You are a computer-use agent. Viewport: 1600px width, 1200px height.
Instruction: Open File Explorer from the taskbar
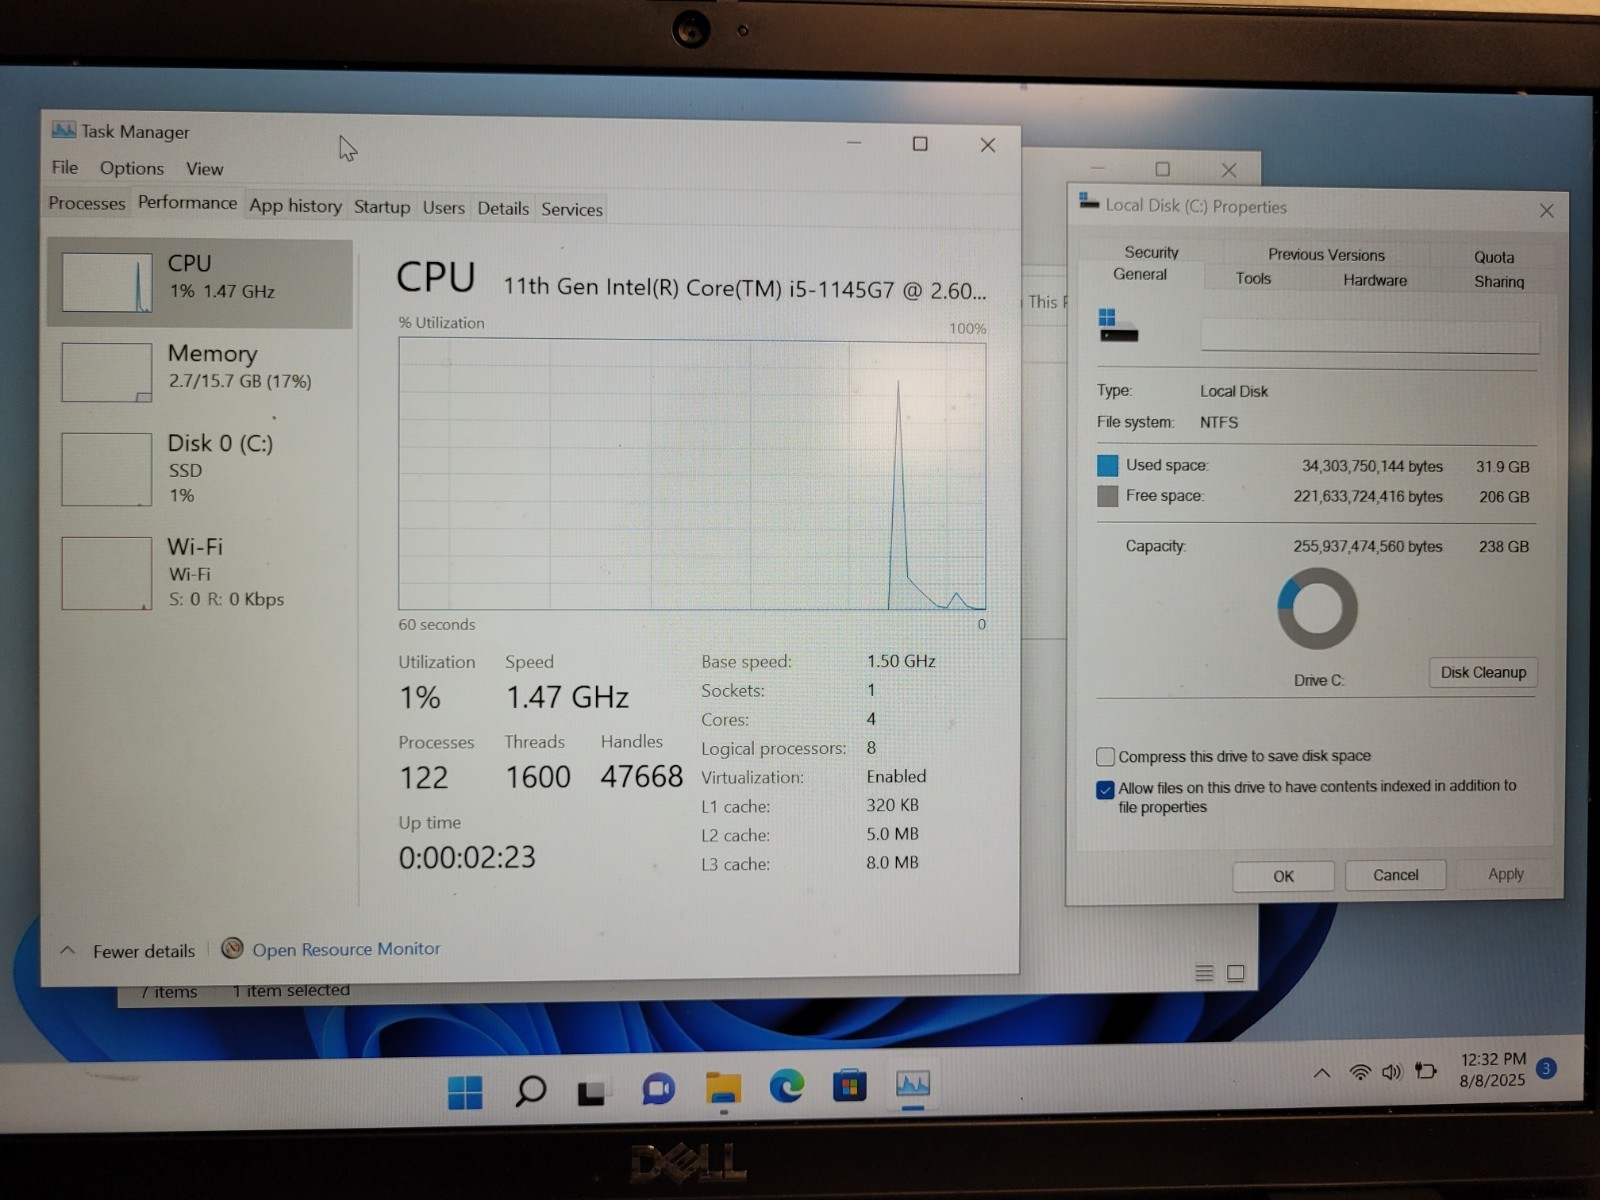[723, 1088]
